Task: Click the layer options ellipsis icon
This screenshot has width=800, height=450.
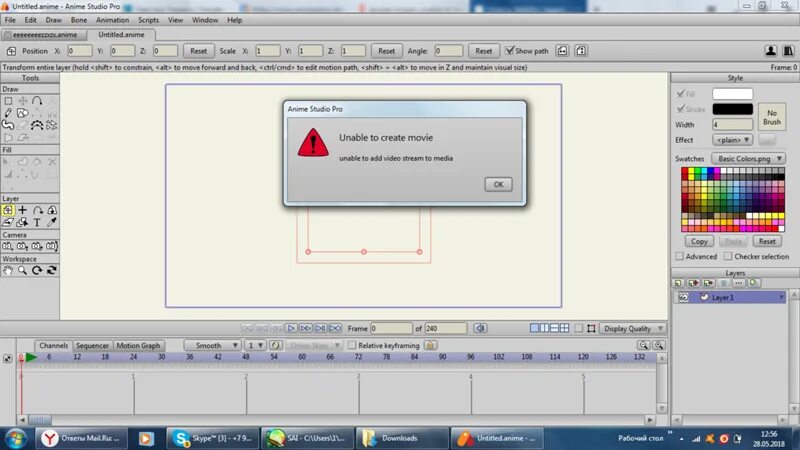Action: point(739,283)
